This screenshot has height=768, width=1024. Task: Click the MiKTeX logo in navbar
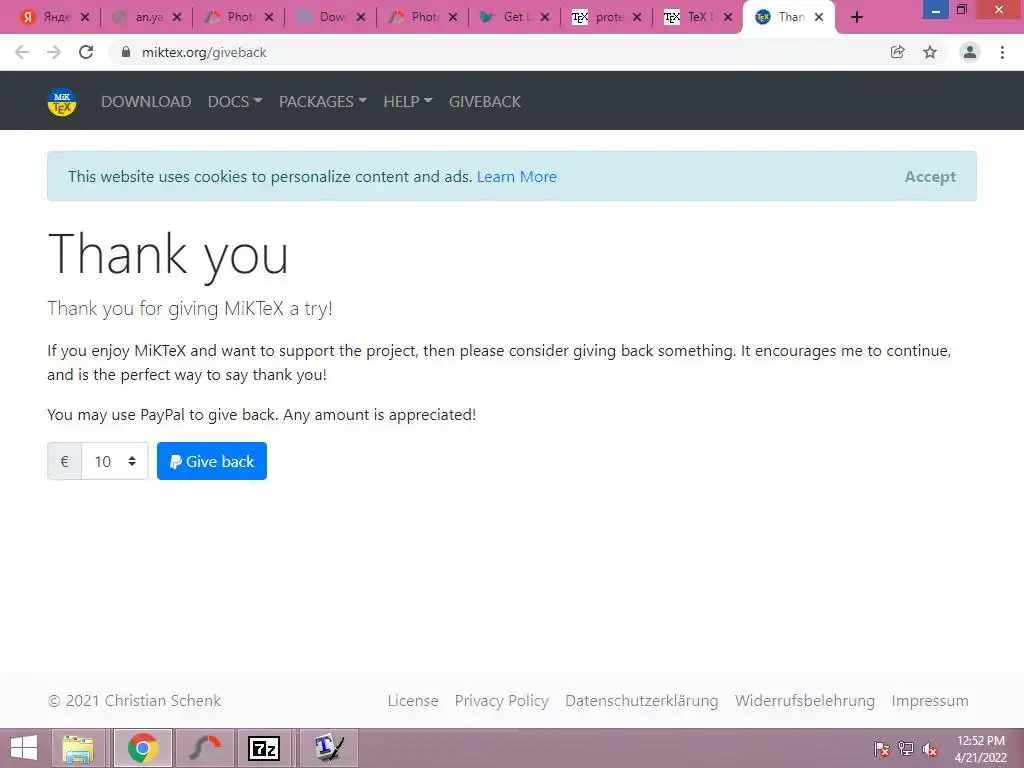tap(62, 102)
